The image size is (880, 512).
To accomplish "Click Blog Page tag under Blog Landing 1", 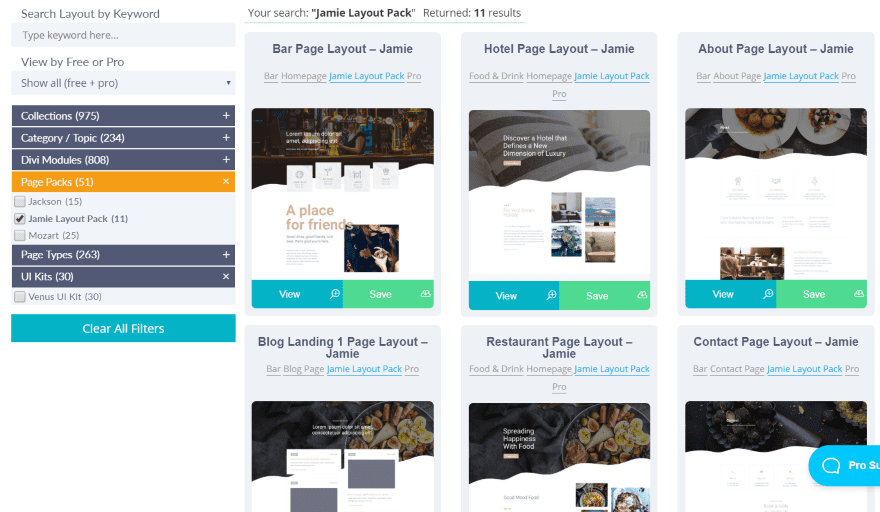I will (x=304, y=369).
